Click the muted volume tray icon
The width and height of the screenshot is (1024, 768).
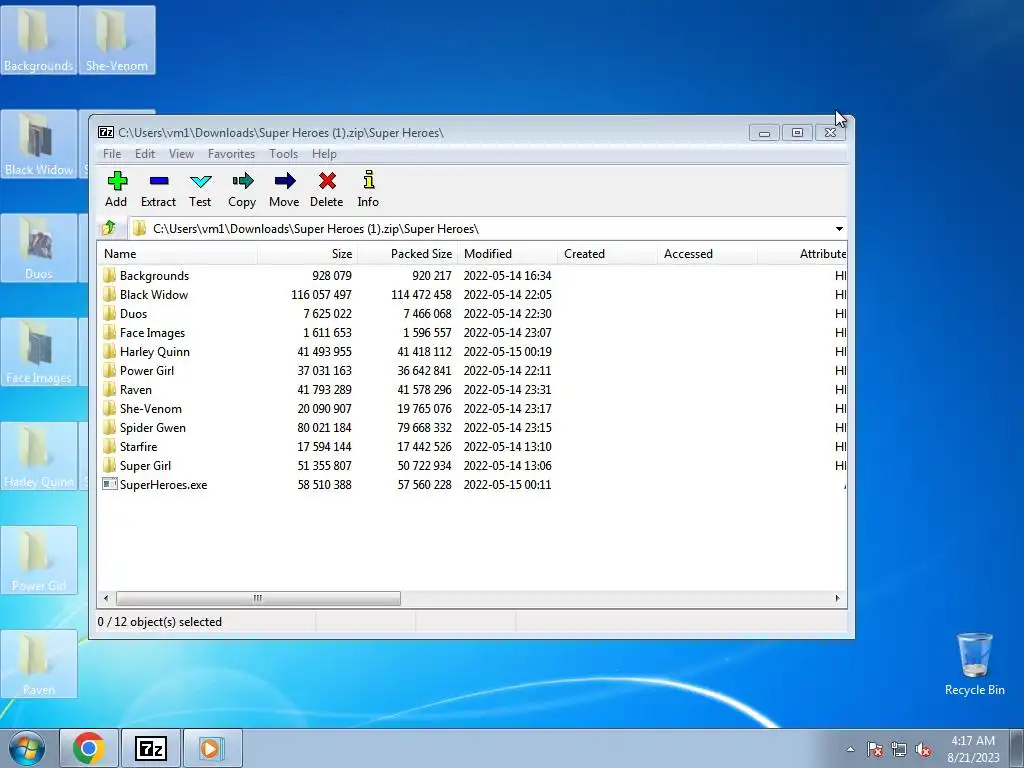tap(923, 749)
